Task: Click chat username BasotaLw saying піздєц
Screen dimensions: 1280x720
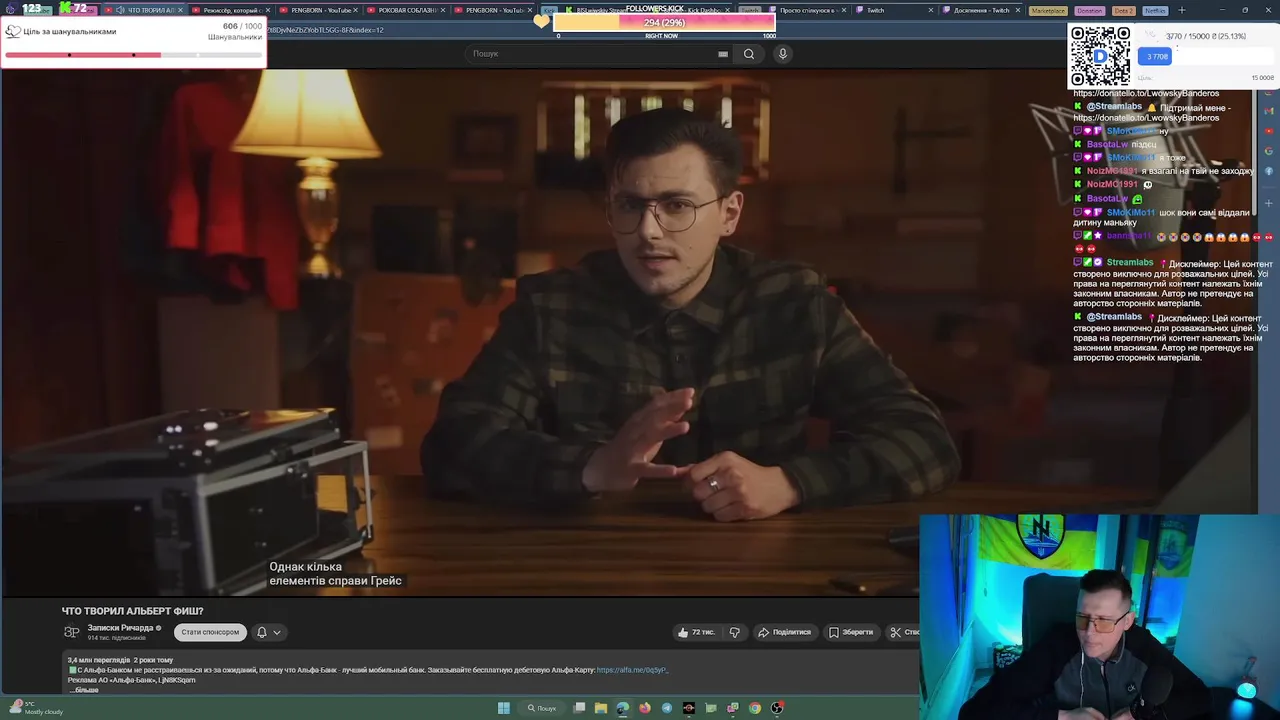Action: click(1107, 145)
